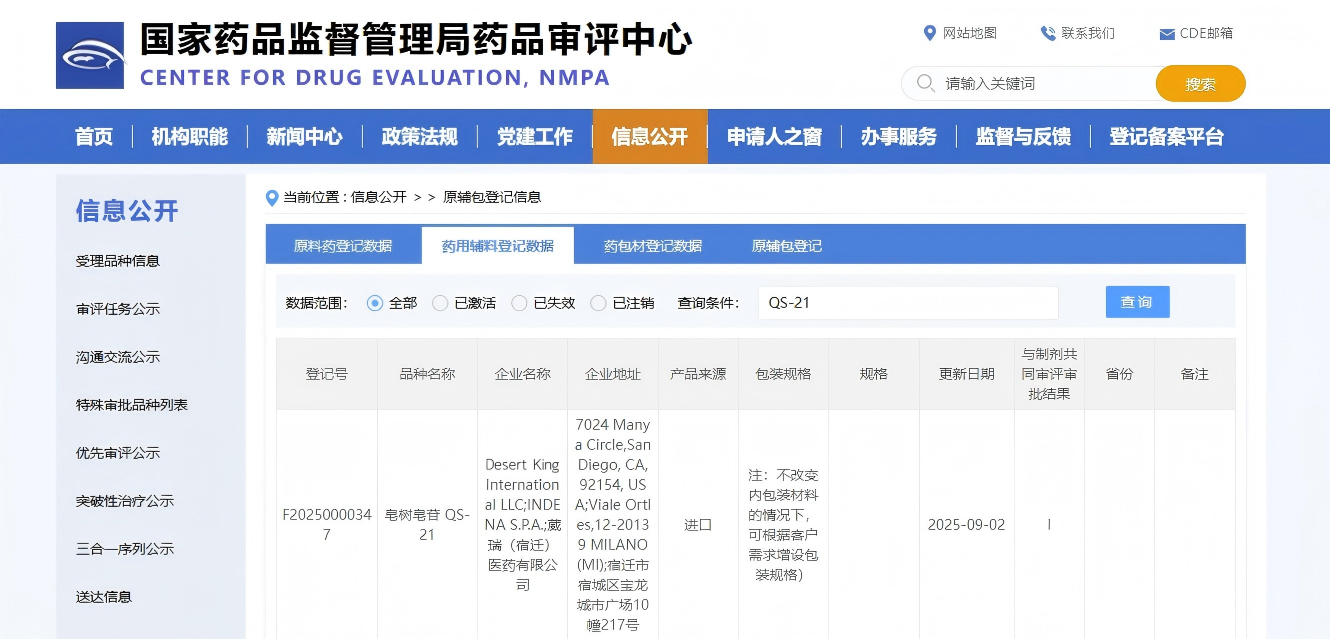1330x639 pixels.
Task: Click the 2025-09-02 update date cell
Action: point(967,525)
